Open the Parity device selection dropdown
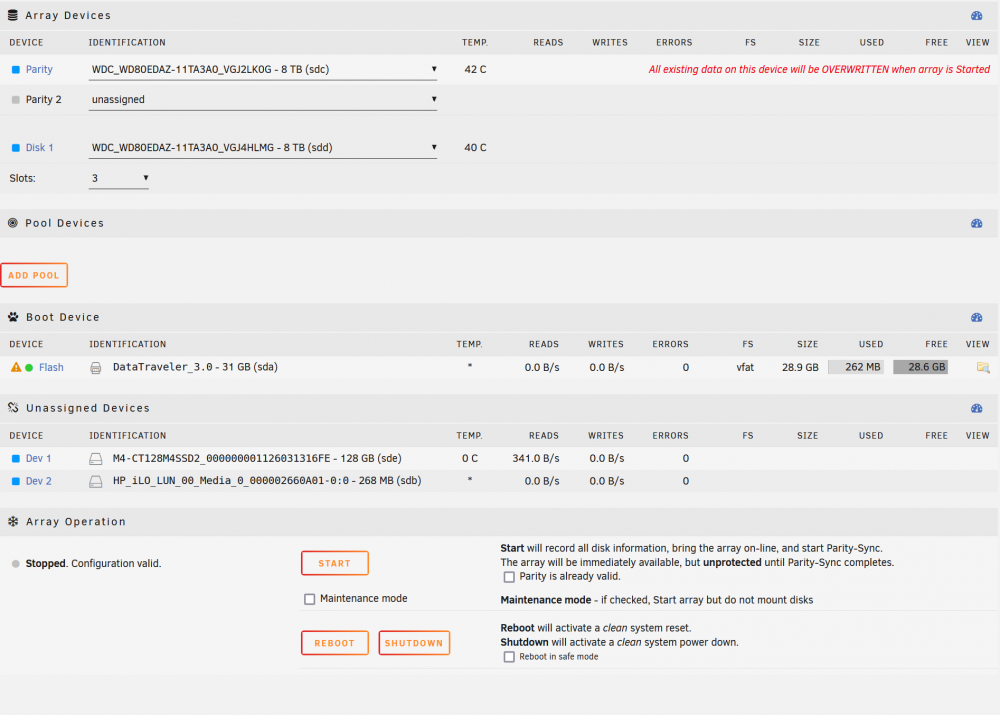Image resolution: width=1000 pixels, height=715 pixels. coord(263,70)
